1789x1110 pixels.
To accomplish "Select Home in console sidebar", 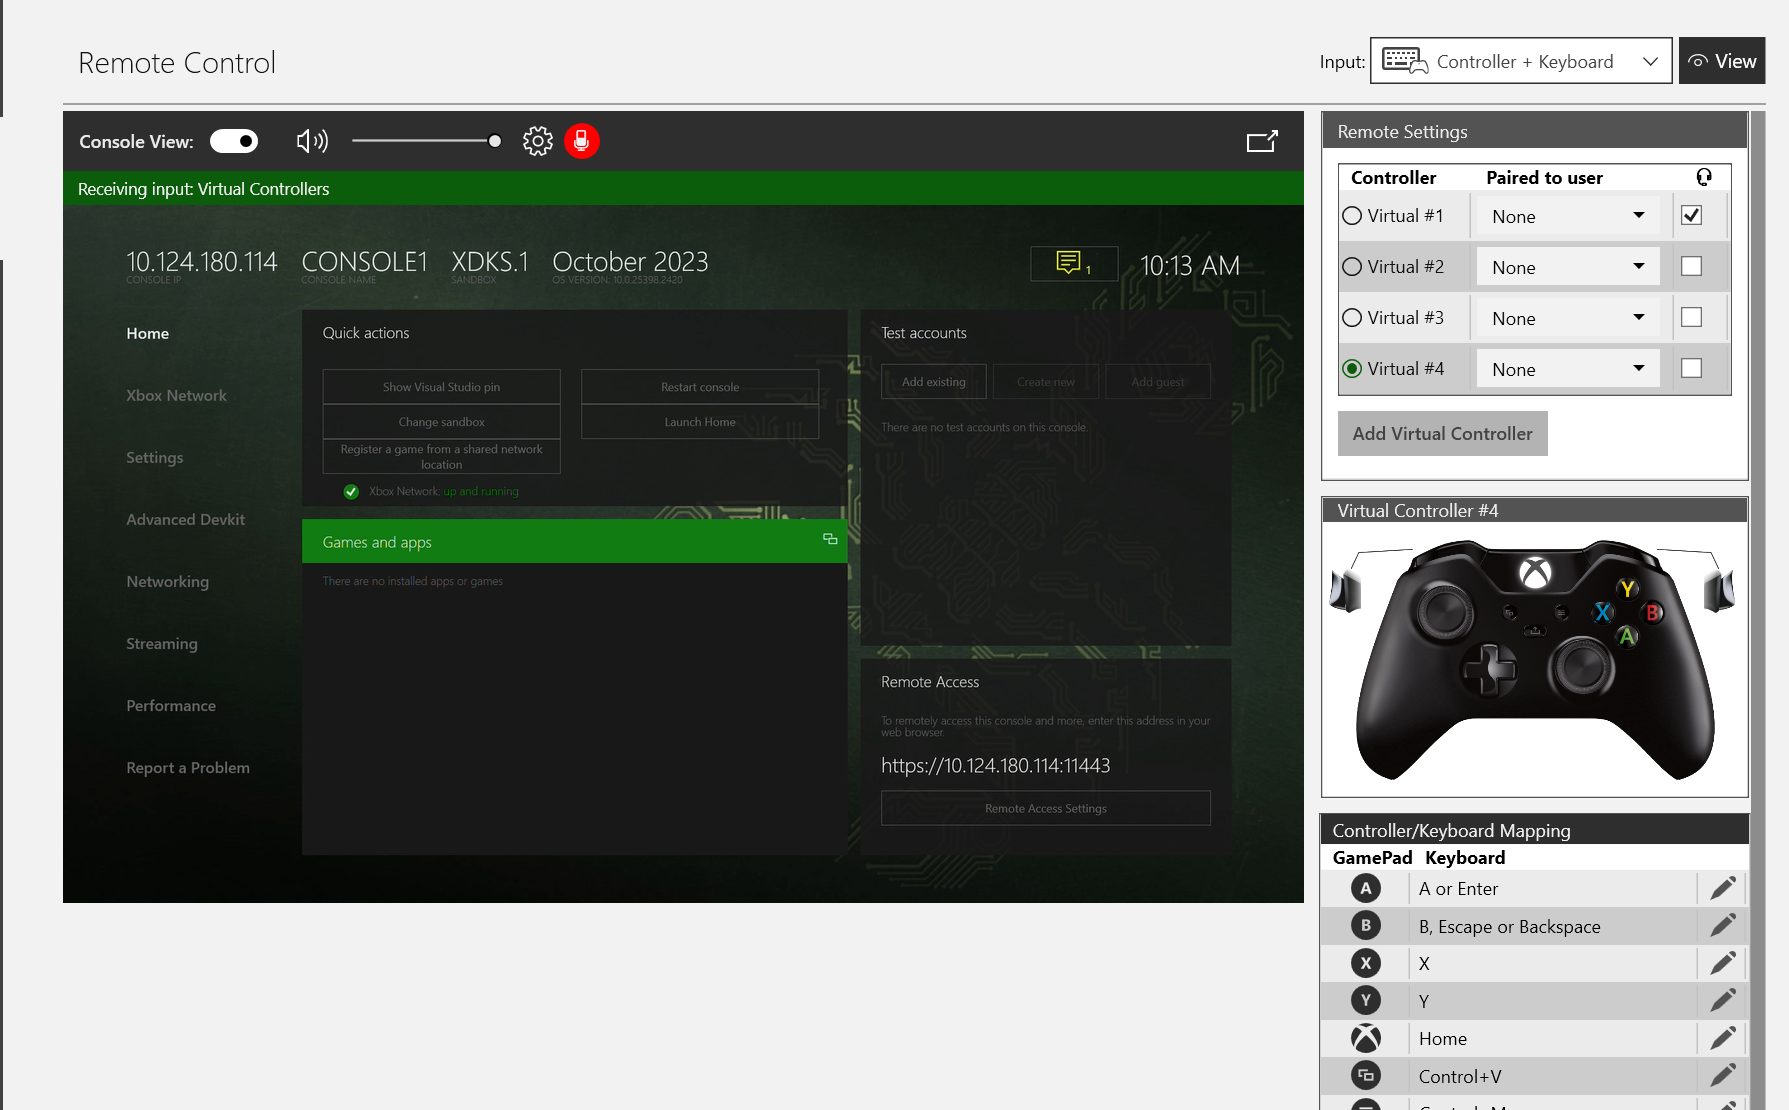I will click(148, 334).
